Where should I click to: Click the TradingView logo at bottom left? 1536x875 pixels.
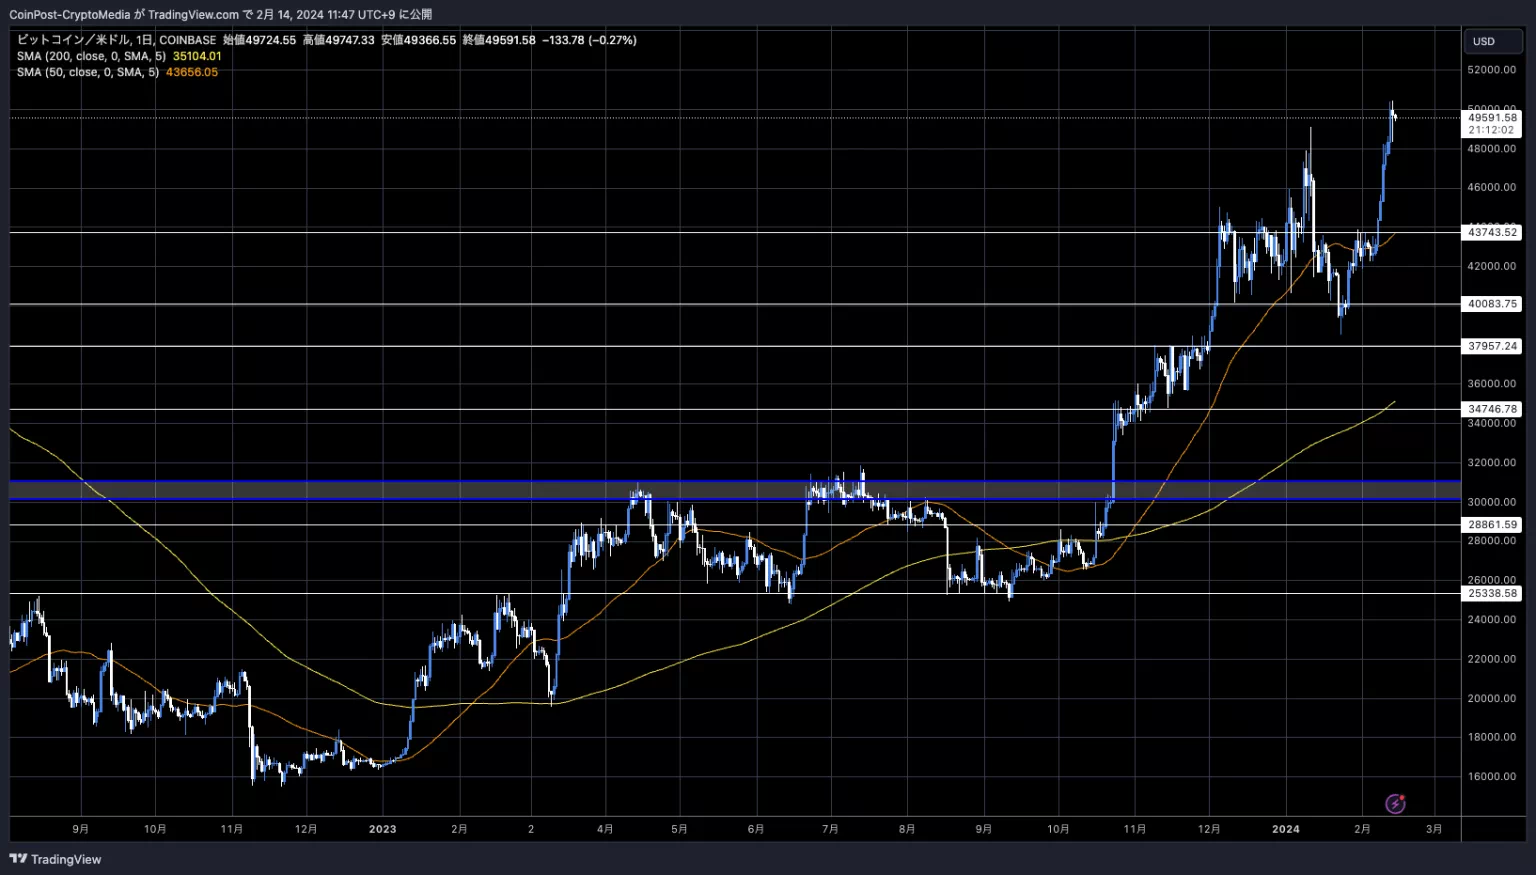pos(56,859)
